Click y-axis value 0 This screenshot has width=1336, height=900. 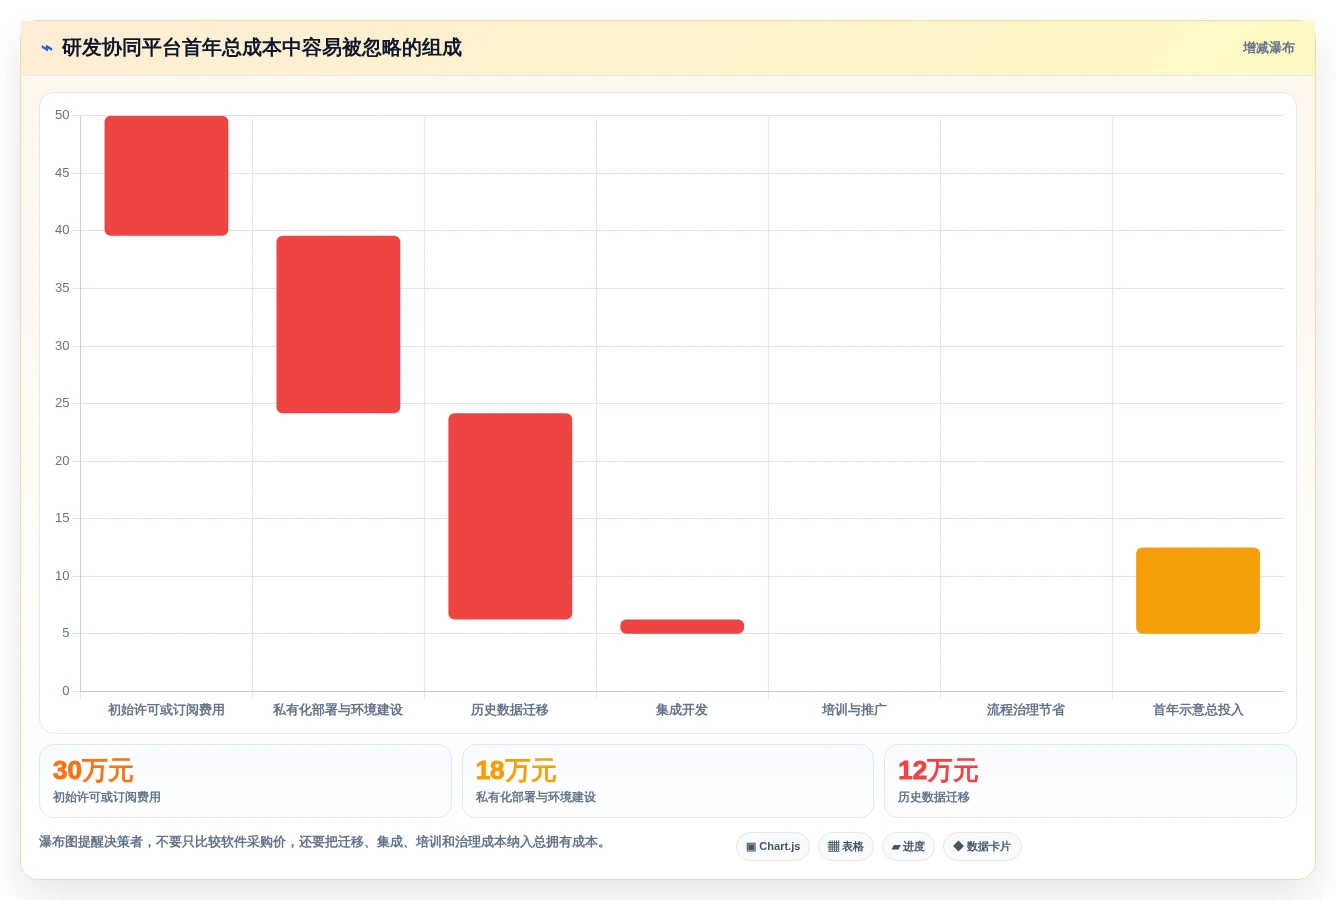tap(66, 691)
